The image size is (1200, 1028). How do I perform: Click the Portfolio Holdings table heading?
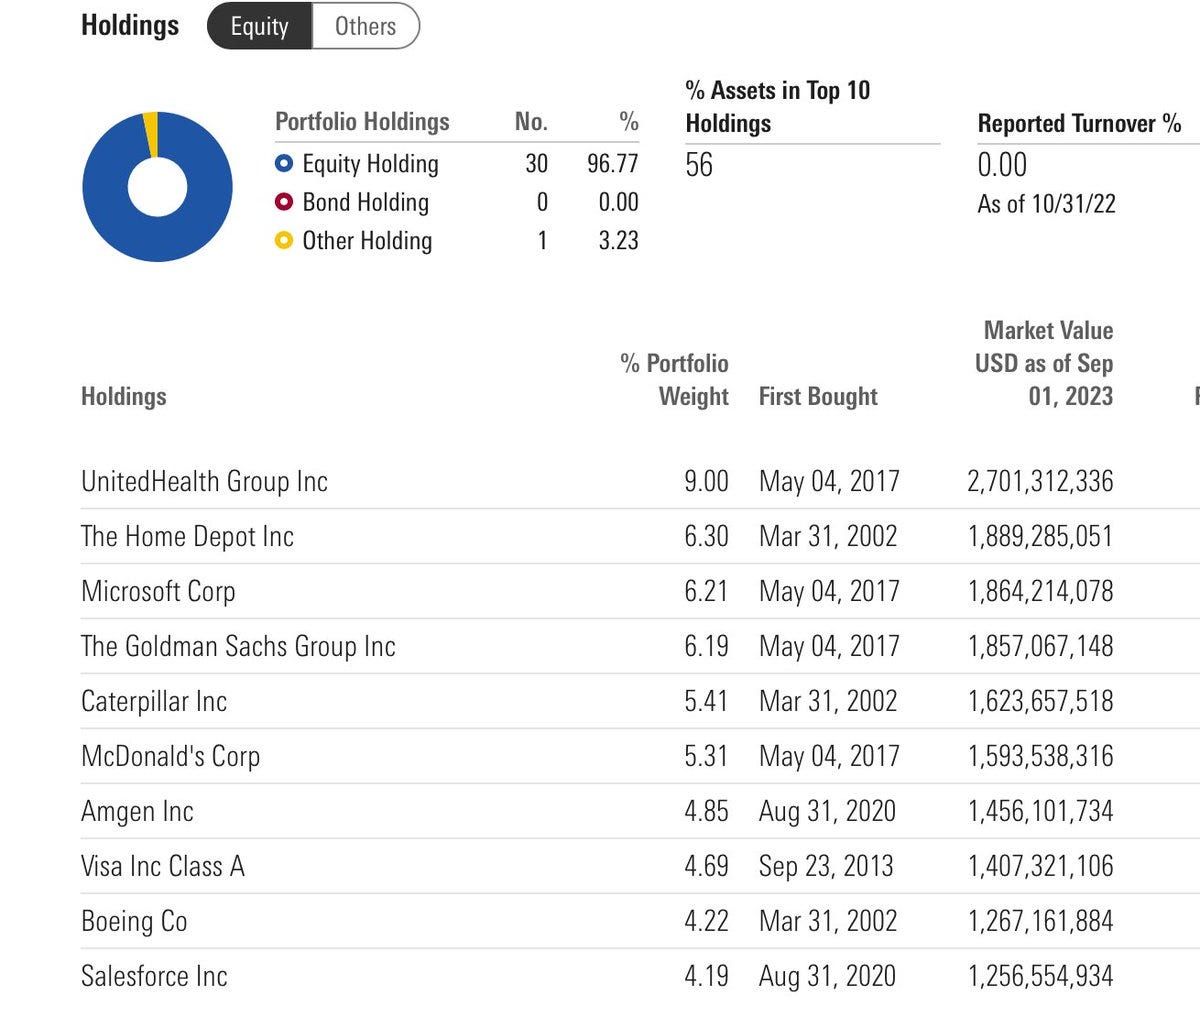pos(362,122)
